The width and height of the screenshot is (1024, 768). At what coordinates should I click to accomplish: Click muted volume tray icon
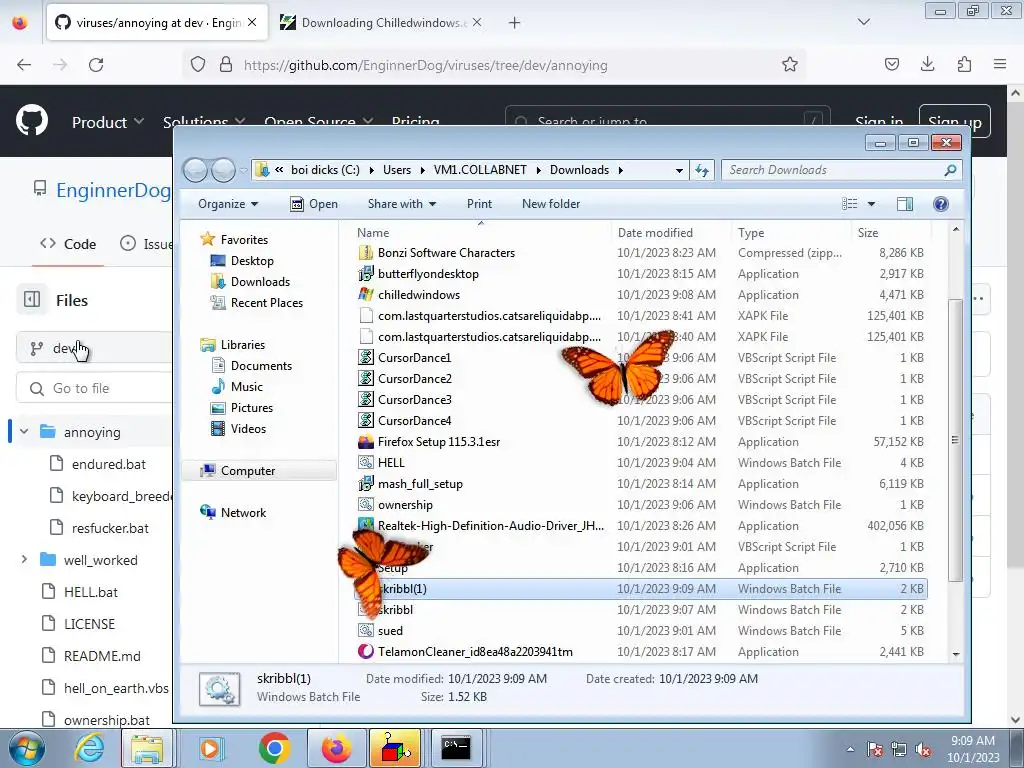[923, 750]
